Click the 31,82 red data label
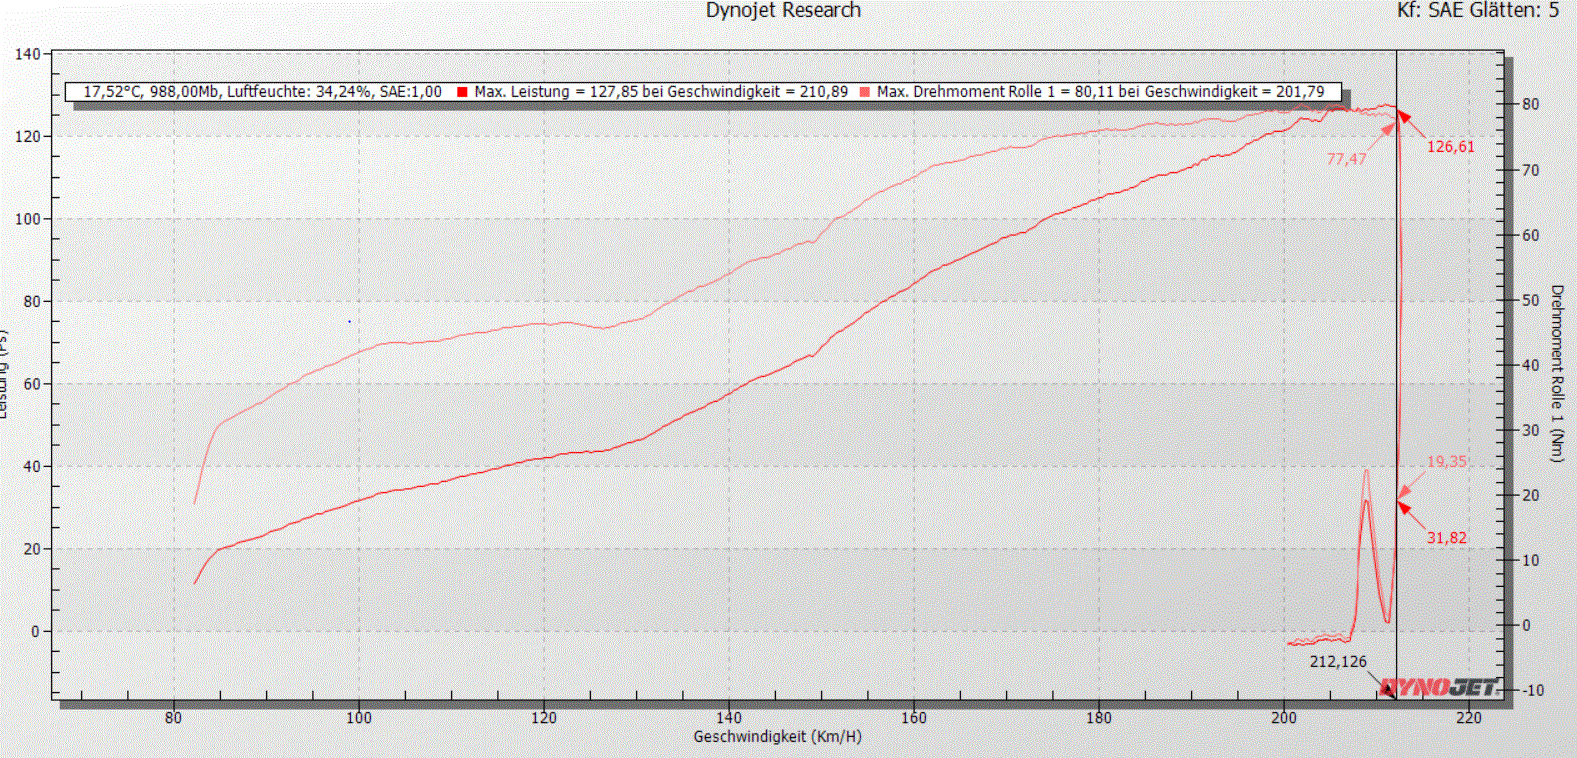The height and width of the screenshot is (758, 1577). pyautogui.click(x=1446, y=538)
